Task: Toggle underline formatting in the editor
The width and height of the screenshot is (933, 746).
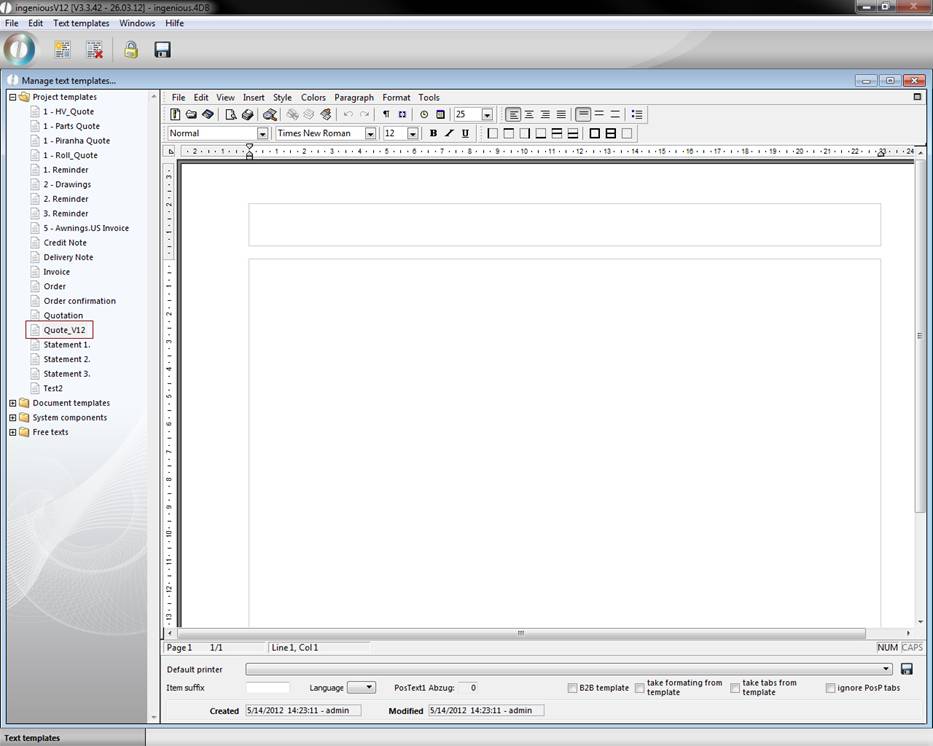Action: [465, 133]
